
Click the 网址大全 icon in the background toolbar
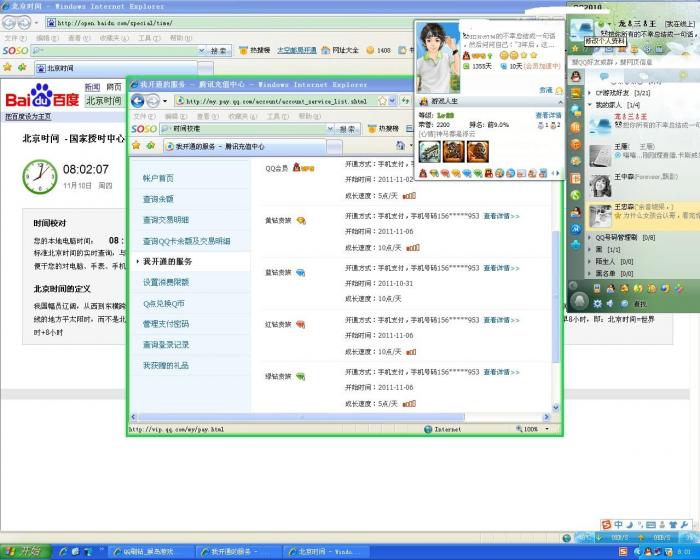point(326,50)
